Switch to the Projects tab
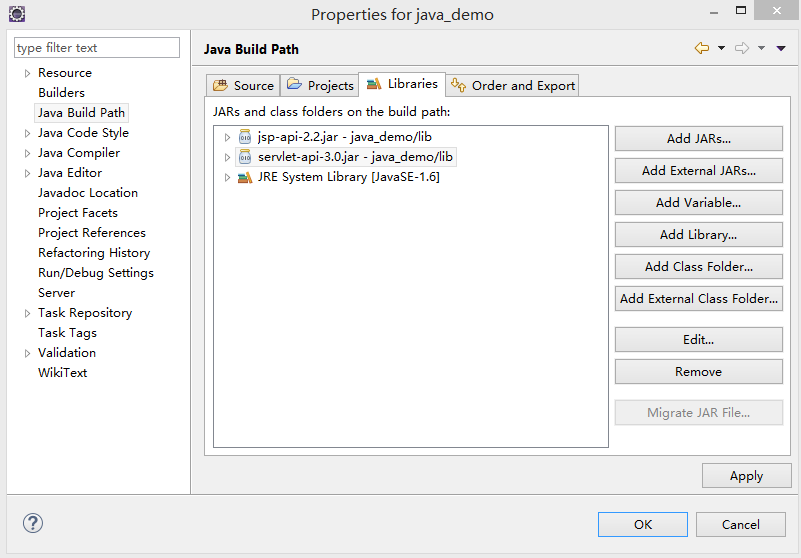Viewport: 801px width, 558px height. 320,85
